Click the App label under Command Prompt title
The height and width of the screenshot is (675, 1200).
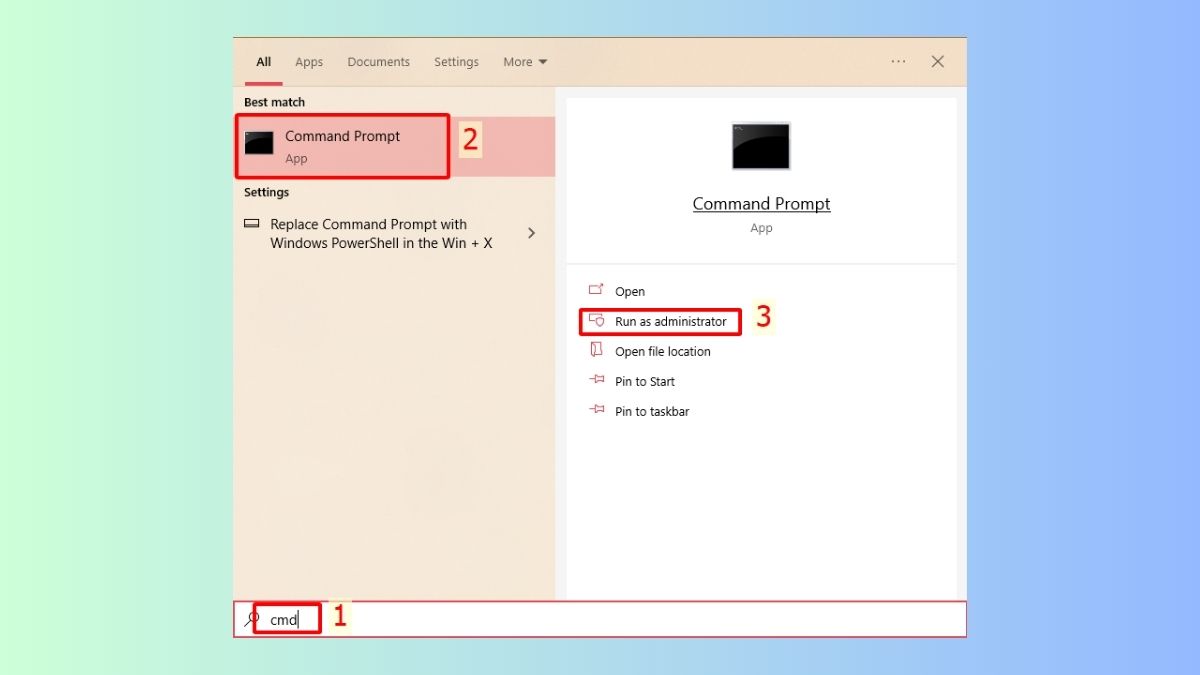click(761, 228)
